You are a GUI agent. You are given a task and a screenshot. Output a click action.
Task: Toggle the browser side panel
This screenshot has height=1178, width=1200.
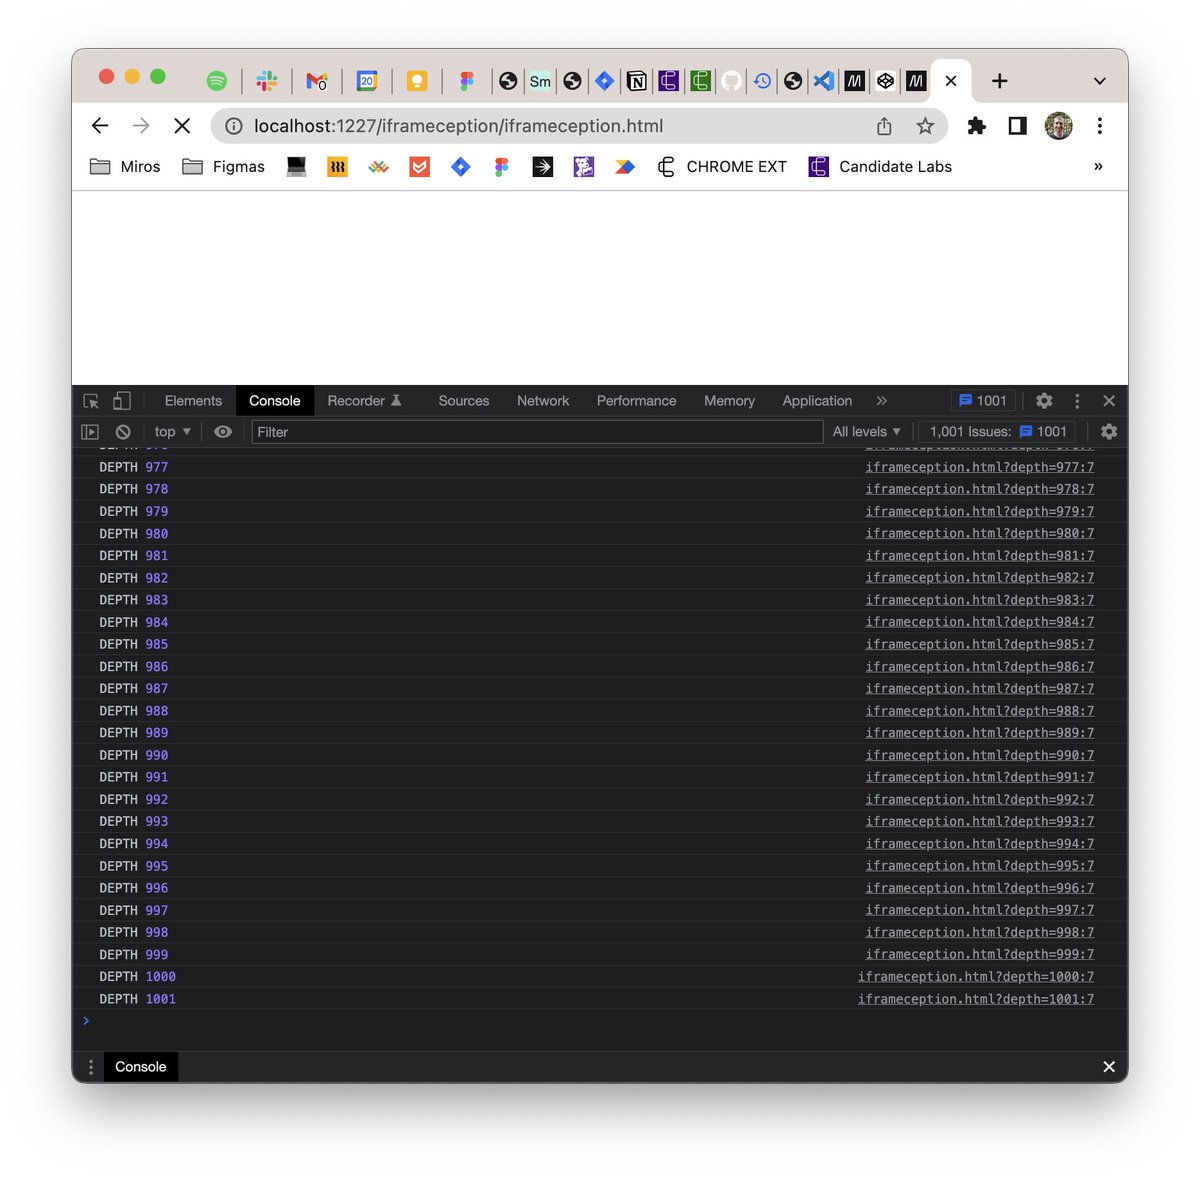[1017, 126]
